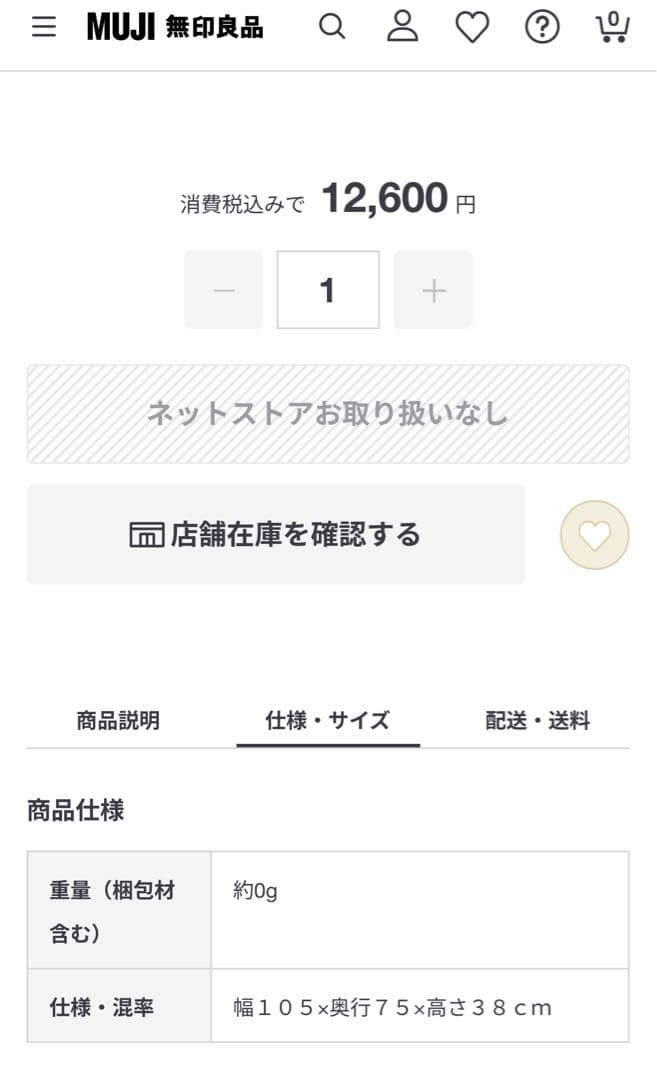This screenshot has width=657, height=1080.
Task: Open the search icon
Action: (332, 27)
